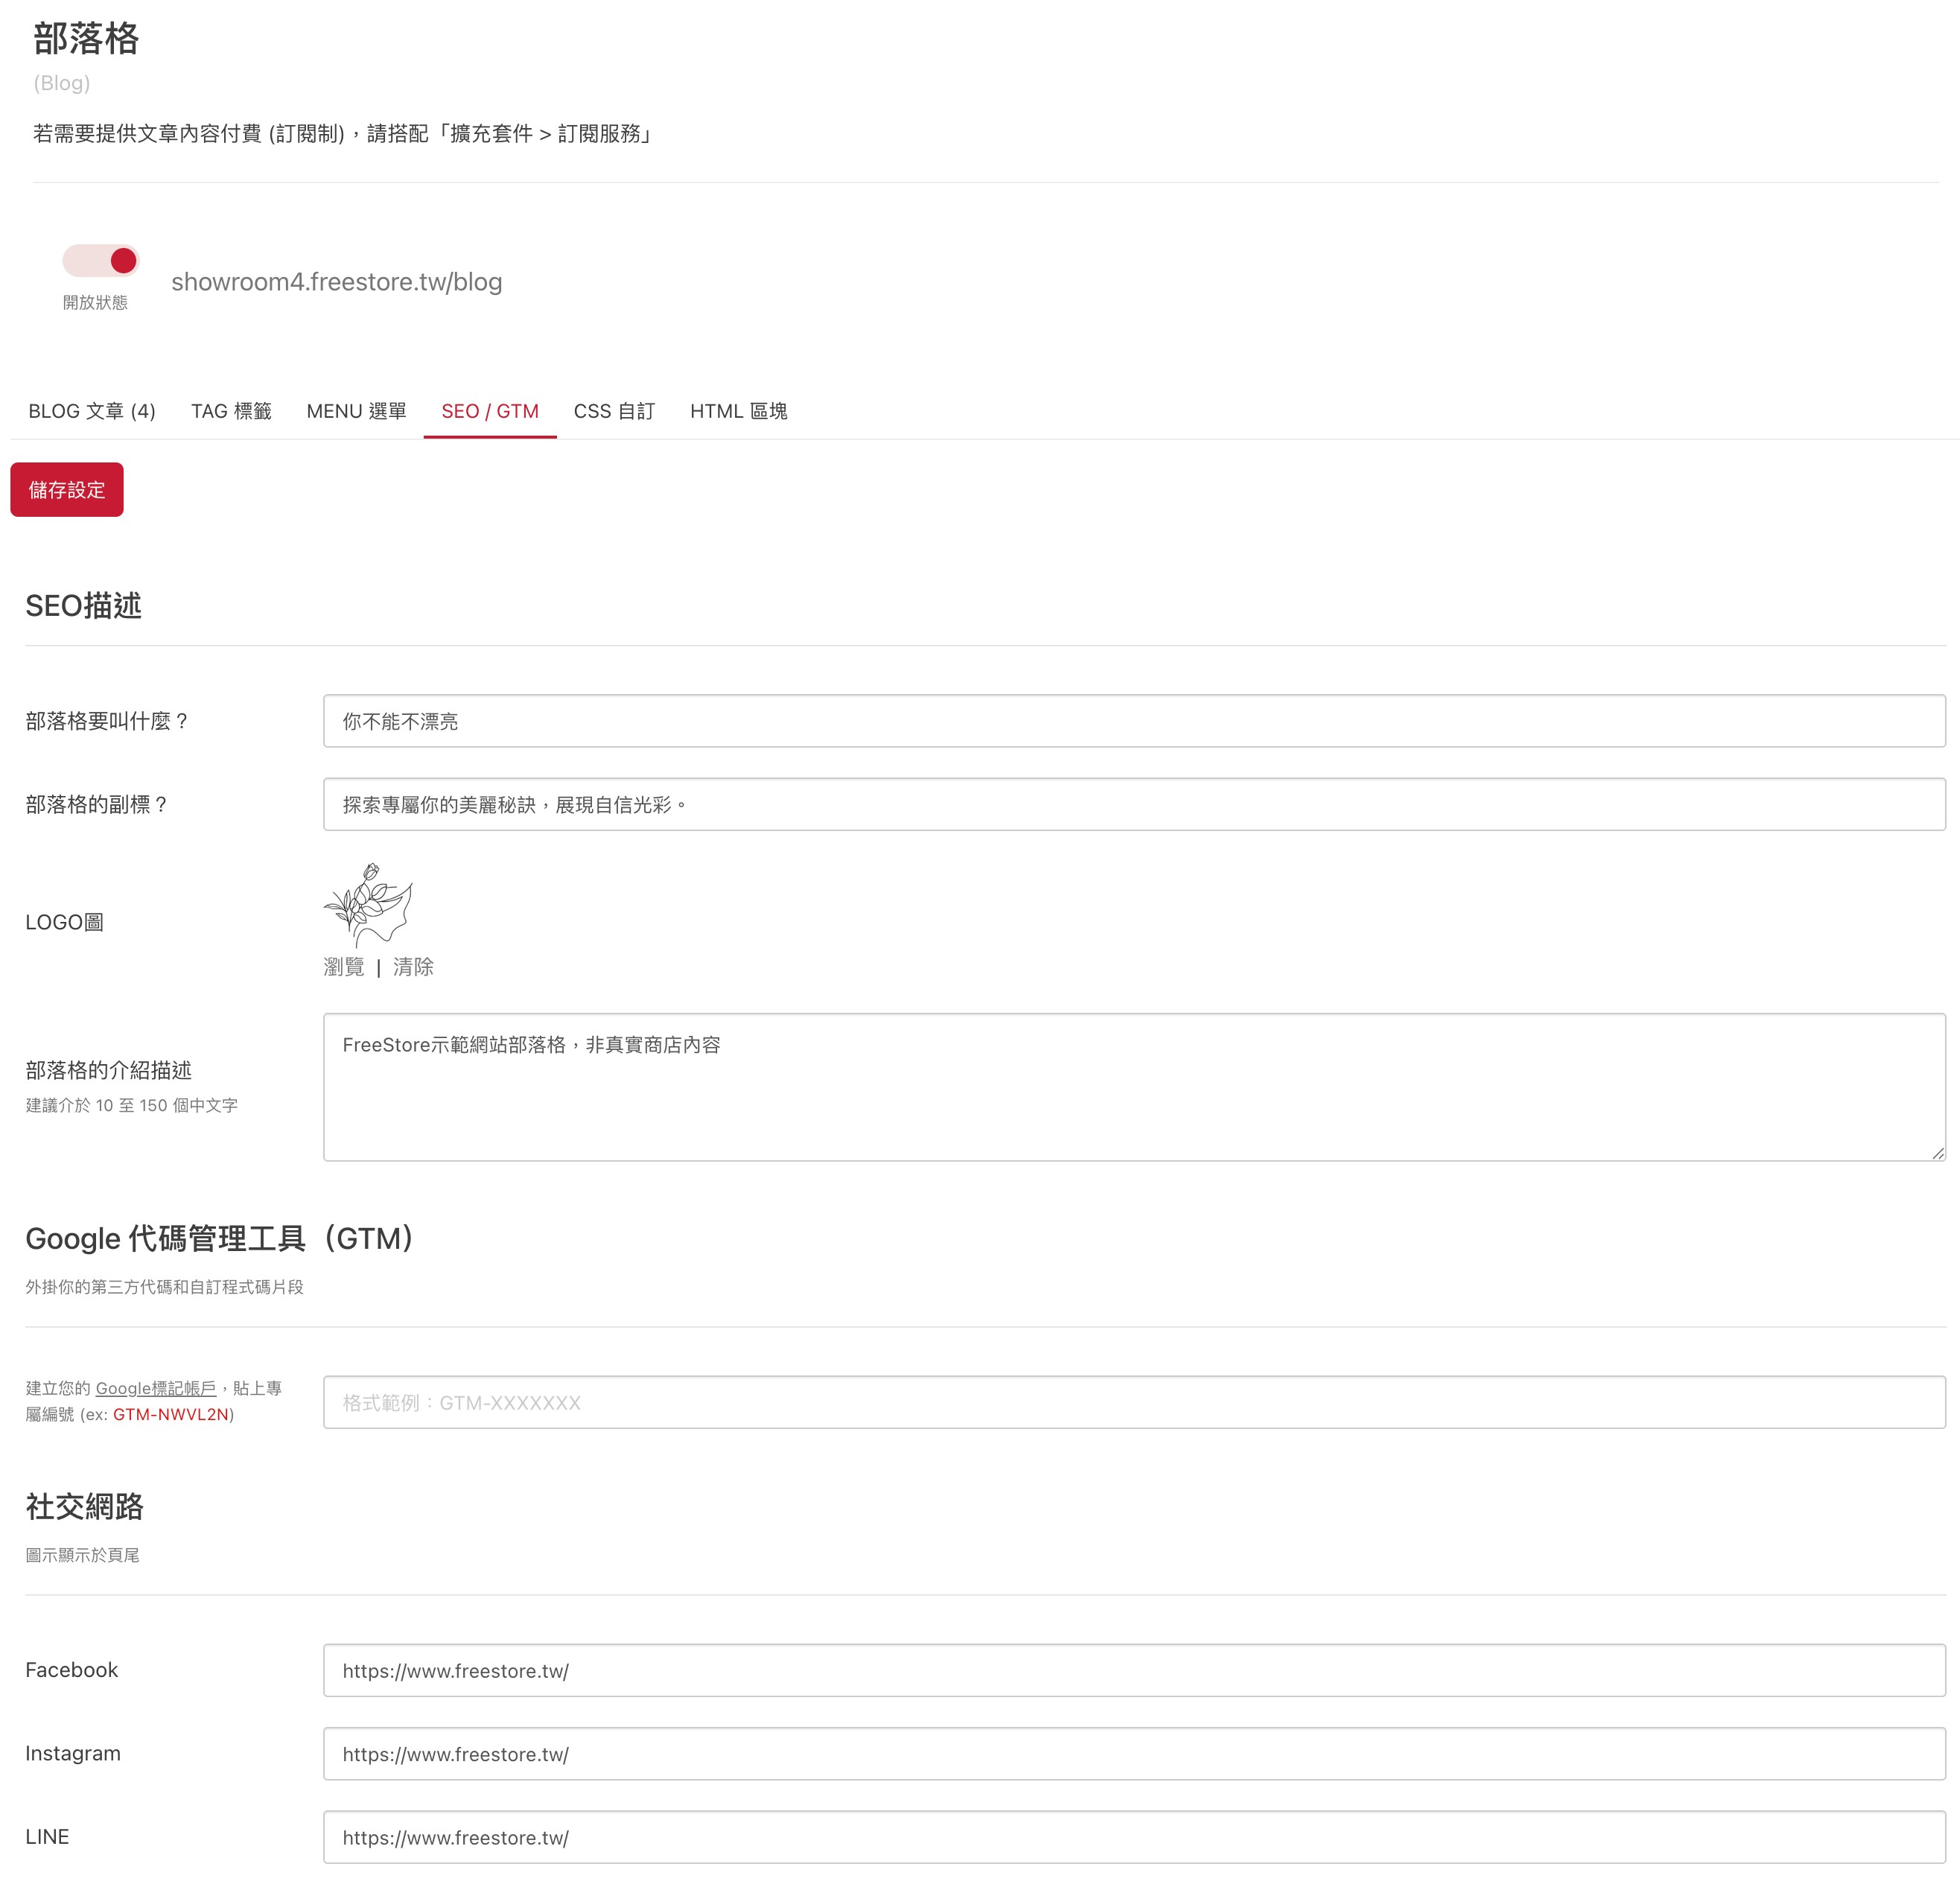Screen dimensions: 1960x1890
Task: Switch to the HTML 區塊 tab
Action: 738,411
